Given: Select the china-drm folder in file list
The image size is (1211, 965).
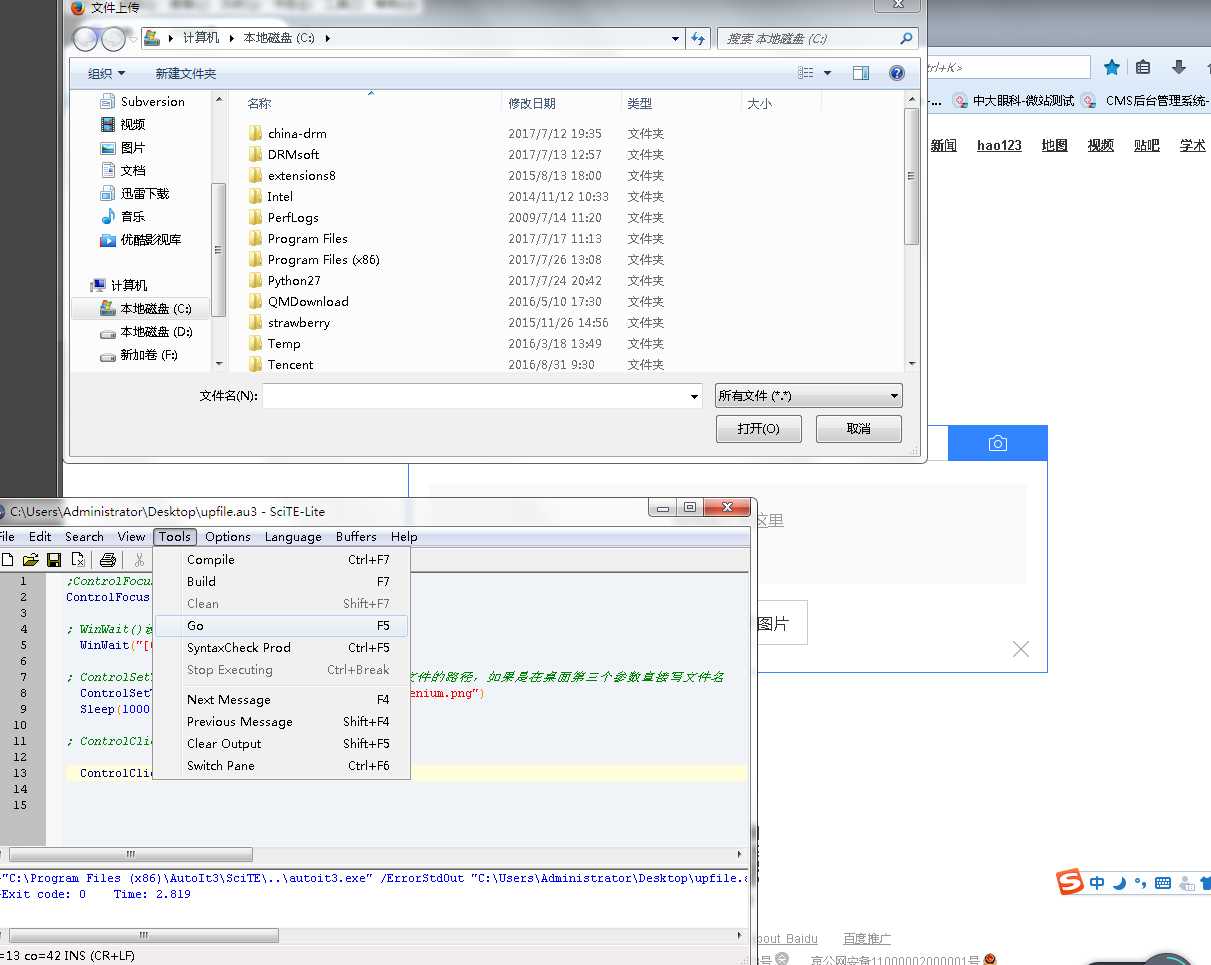Looking at the screenshot, I should [288, 134].
